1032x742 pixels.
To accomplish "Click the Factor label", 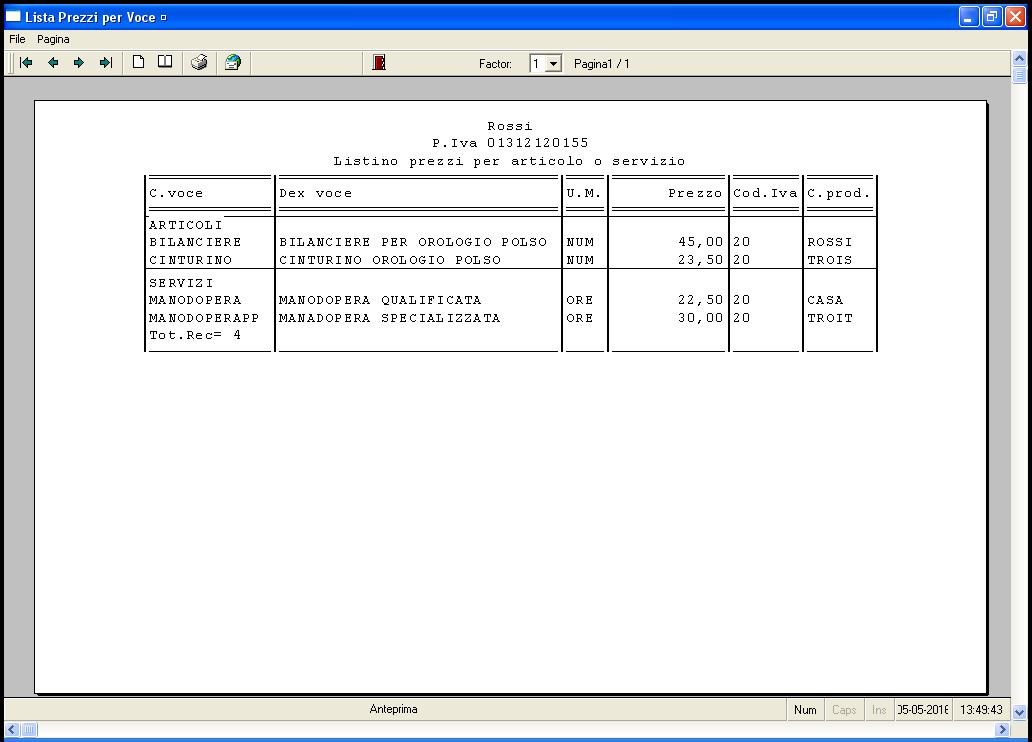I will coord(495,64).
